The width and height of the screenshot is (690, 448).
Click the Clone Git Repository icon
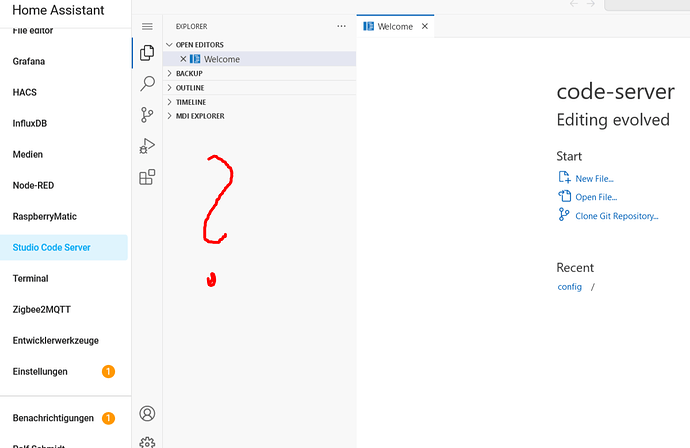564,215
